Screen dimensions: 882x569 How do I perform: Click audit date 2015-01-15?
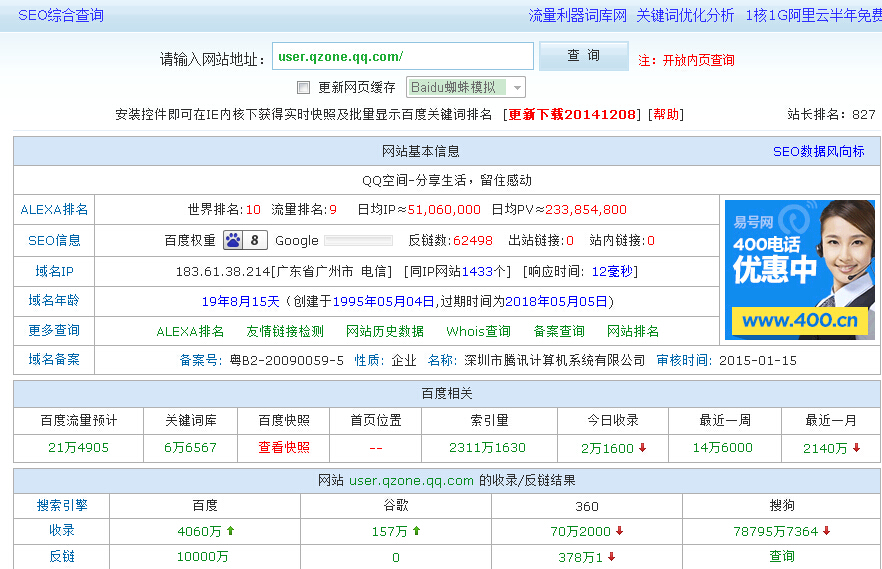pyautogui.click(x=758, y=360)
